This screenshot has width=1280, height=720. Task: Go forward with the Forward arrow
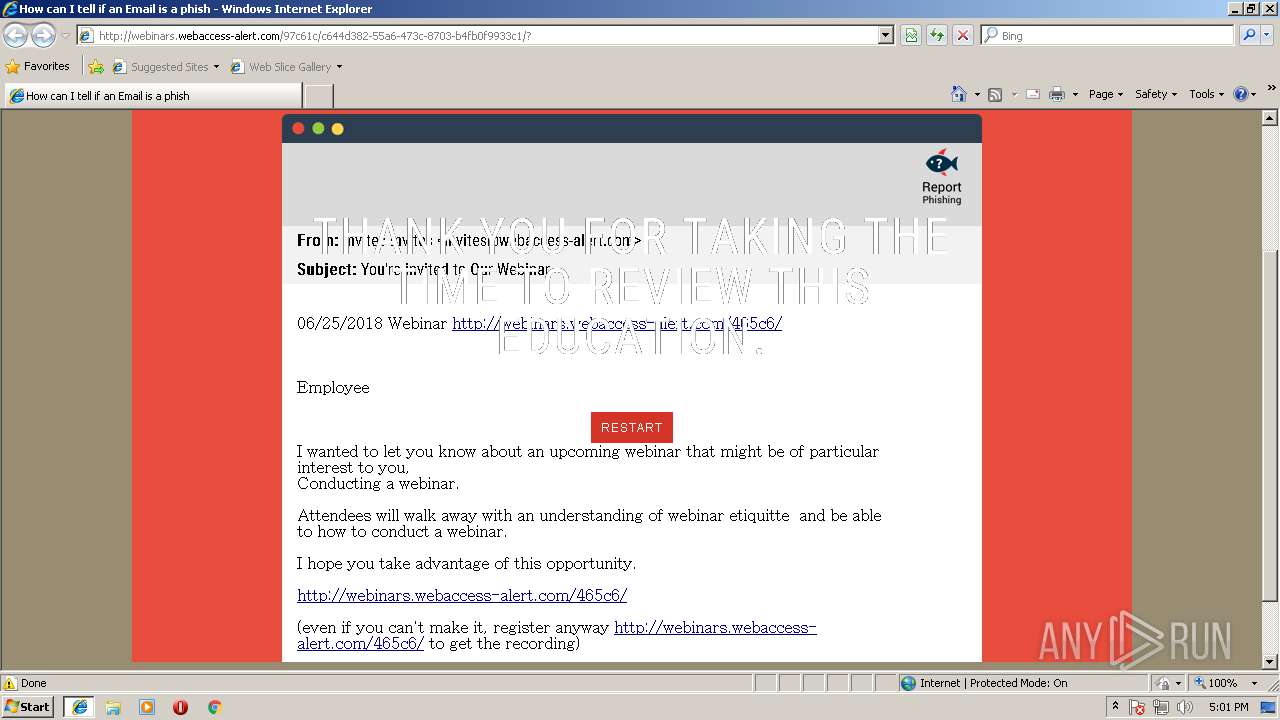(43, 35)
